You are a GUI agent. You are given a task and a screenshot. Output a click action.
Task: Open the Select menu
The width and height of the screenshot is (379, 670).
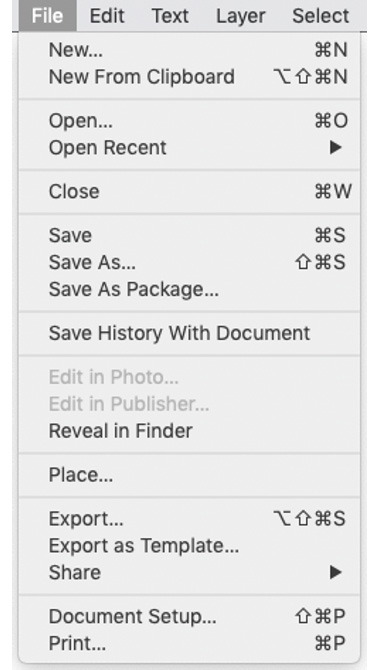pyautogui.click(x=320, y=16)
